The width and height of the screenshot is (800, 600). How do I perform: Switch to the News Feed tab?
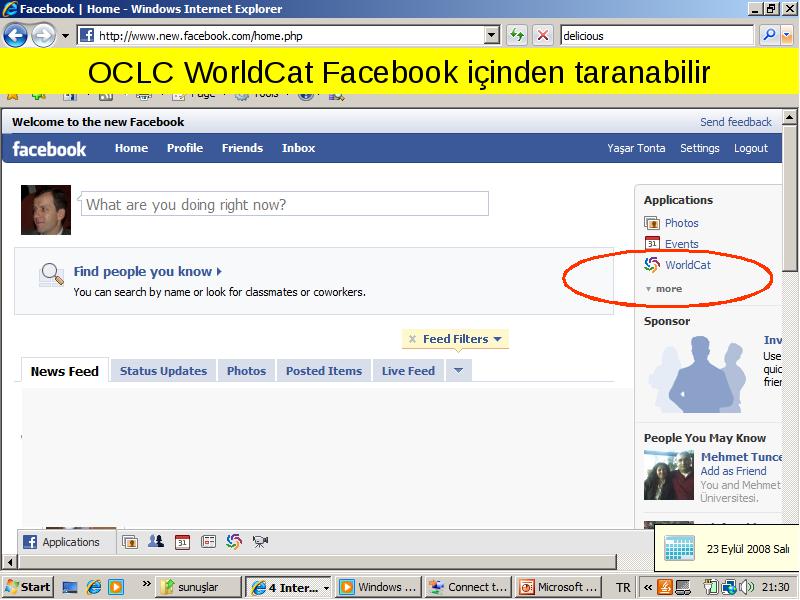click(x=65, y=371)
